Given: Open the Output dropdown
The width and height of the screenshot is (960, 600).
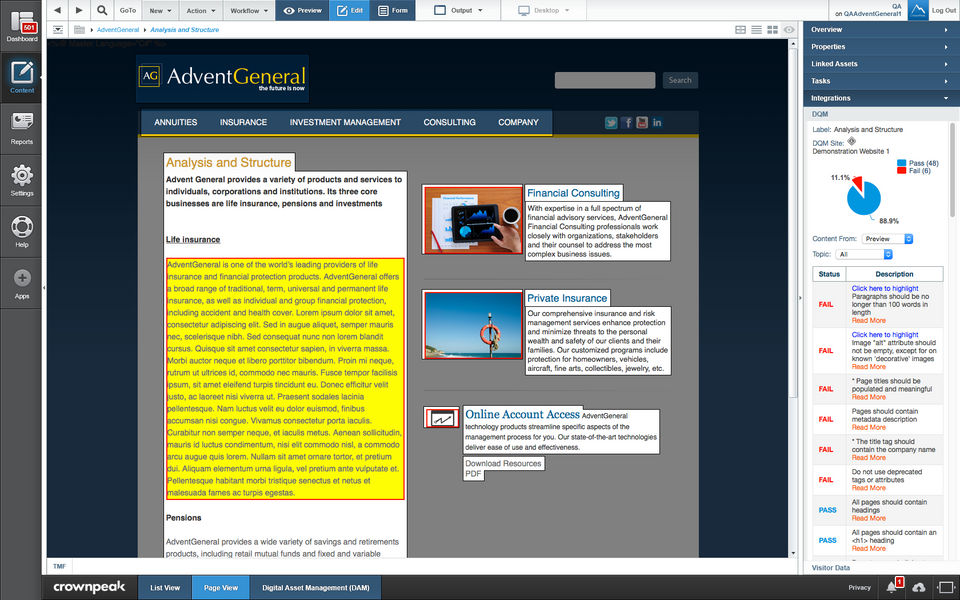Looking at the screenshot, I should (x=459, y=10).
